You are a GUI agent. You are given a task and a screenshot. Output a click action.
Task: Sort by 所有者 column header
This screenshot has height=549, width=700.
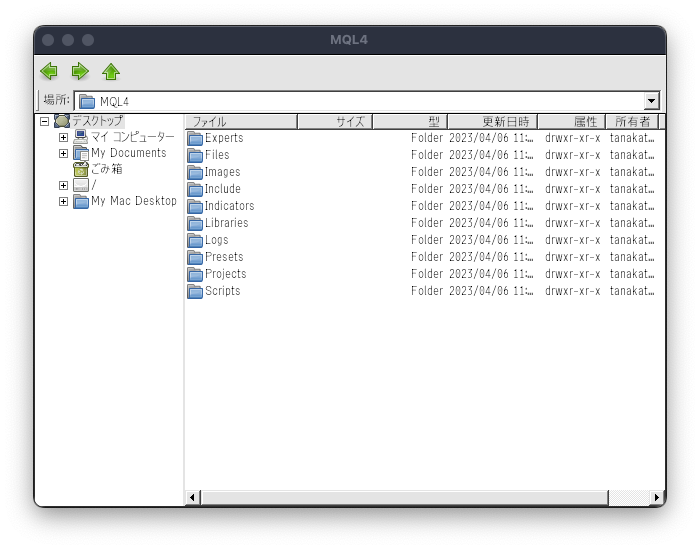click(633, 121)
